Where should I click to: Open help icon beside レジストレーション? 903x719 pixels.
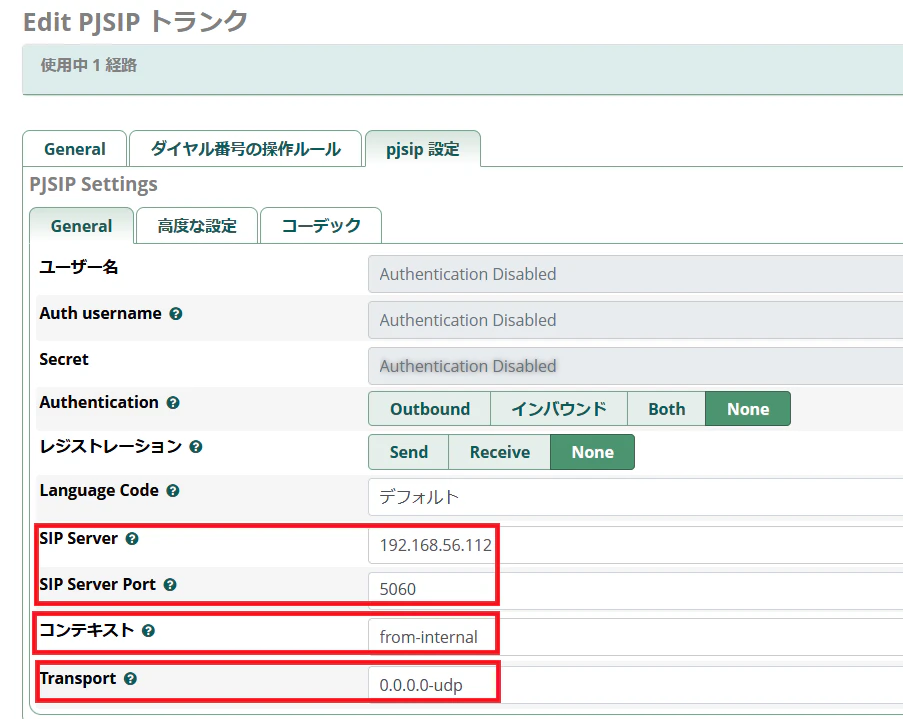click(x=196, y=446)
